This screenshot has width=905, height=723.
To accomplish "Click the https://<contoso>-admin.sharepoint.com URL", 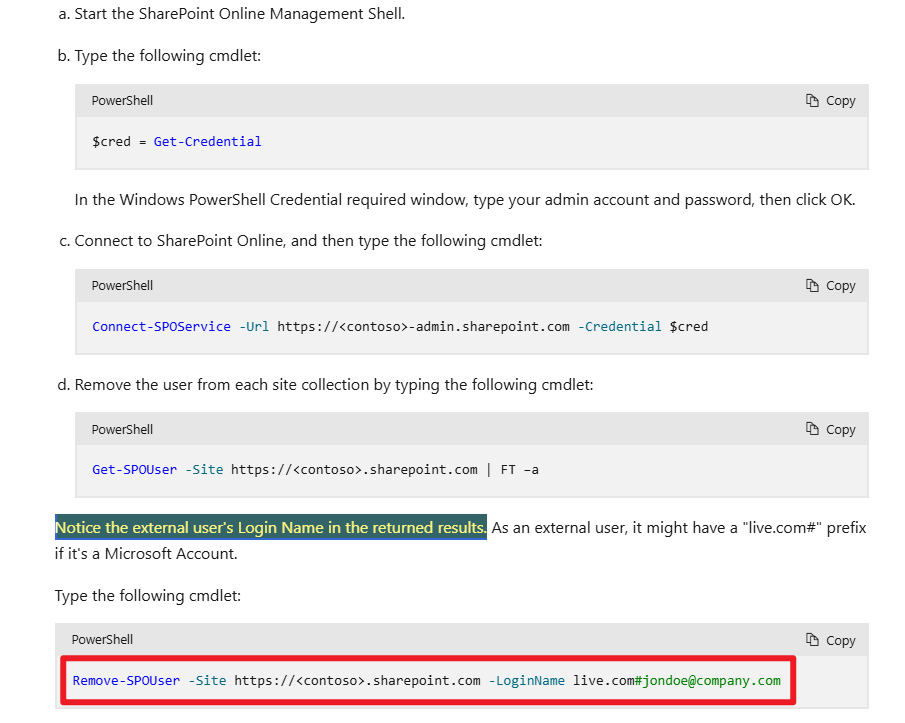I will (423, 327).
